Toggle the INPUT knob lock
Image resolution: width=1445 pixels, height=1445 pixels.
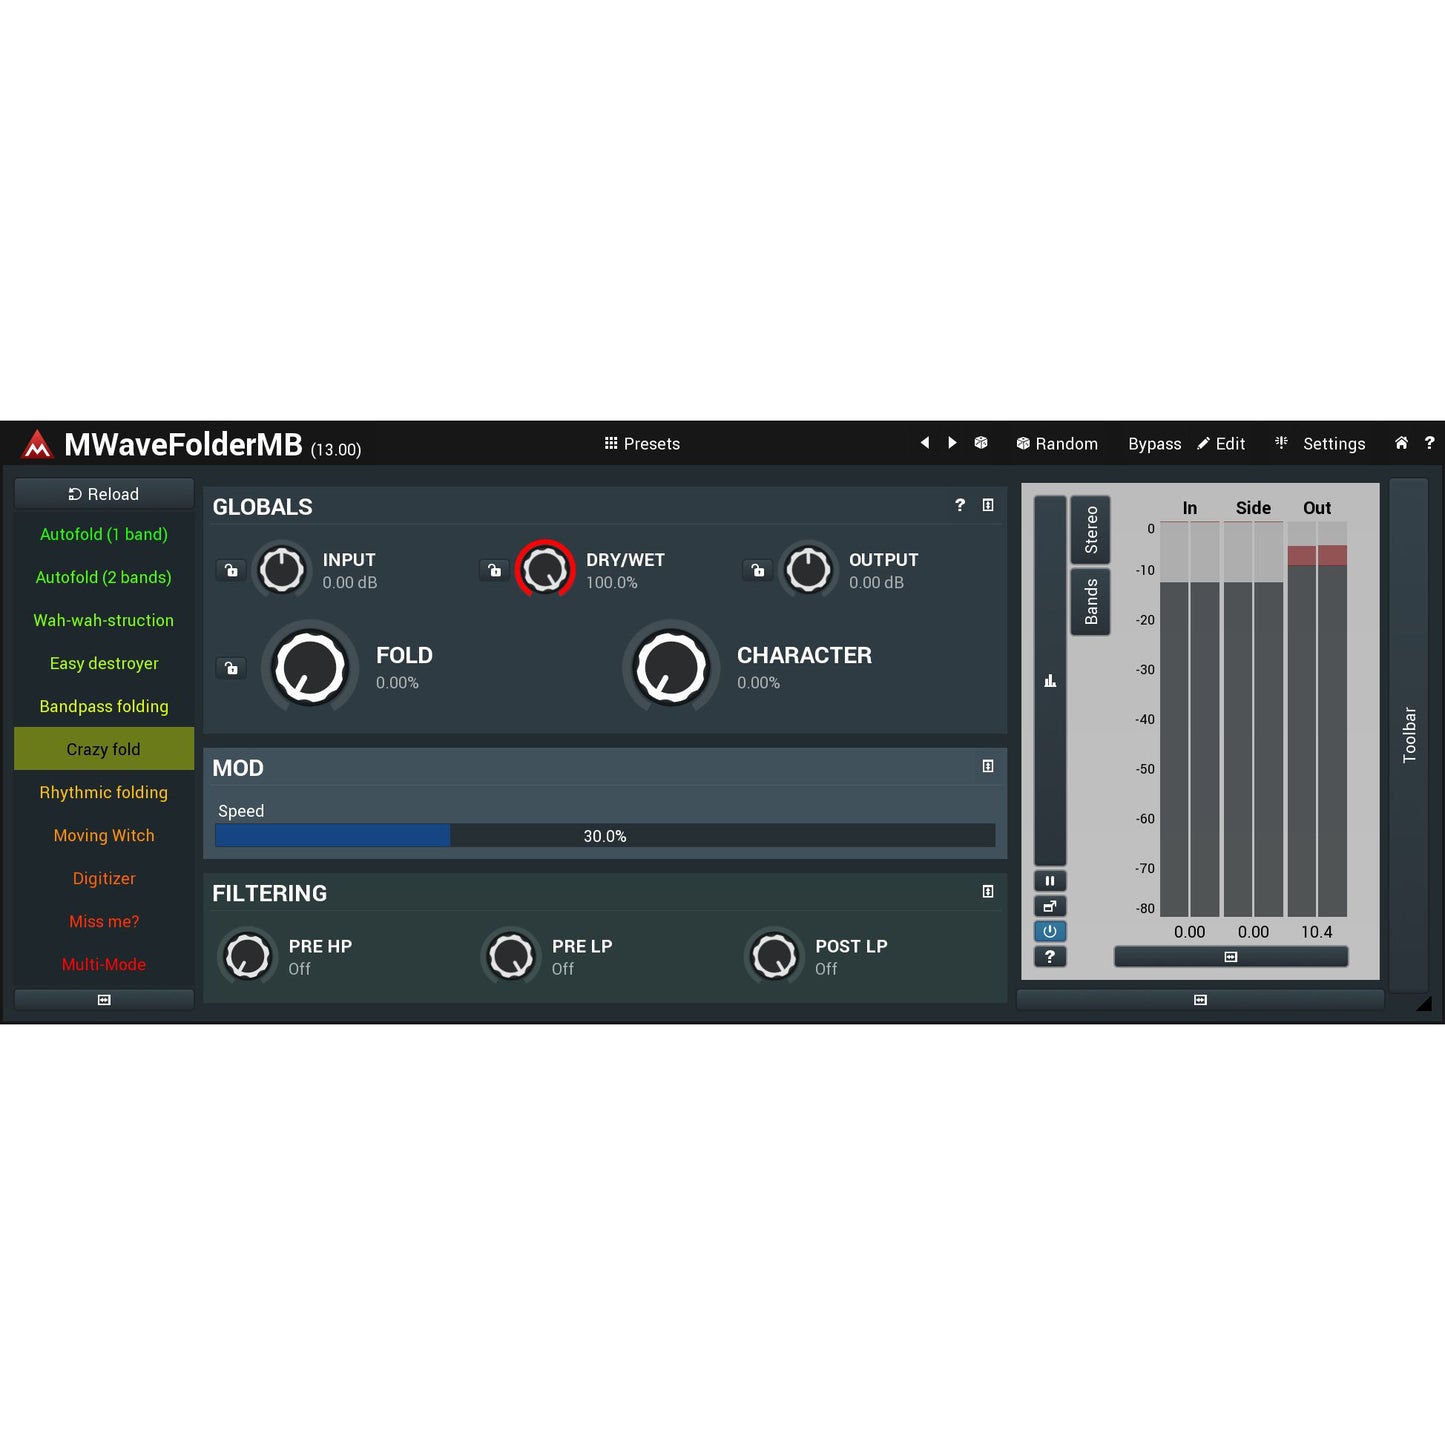(231, 570)
